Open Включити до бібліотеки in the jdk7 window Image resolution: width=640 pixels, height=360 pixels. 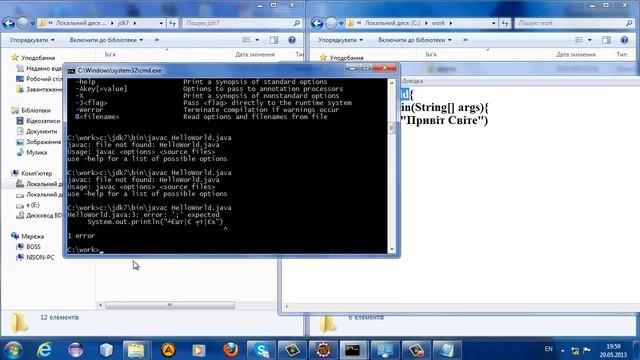click(x=106, y=40)
